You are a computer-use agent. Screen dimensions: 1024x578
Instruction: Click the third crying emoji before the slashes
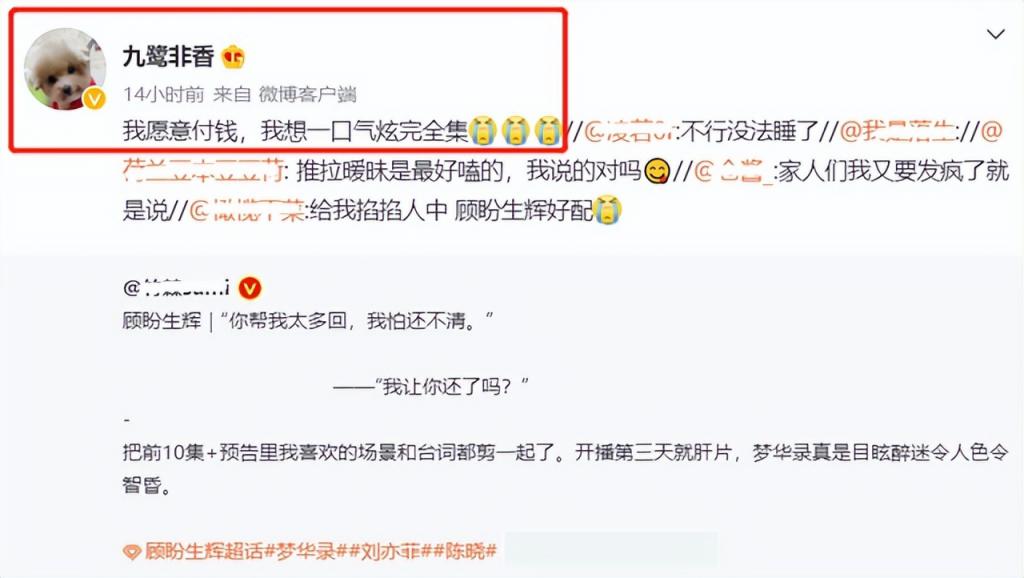tap(548, 131)
